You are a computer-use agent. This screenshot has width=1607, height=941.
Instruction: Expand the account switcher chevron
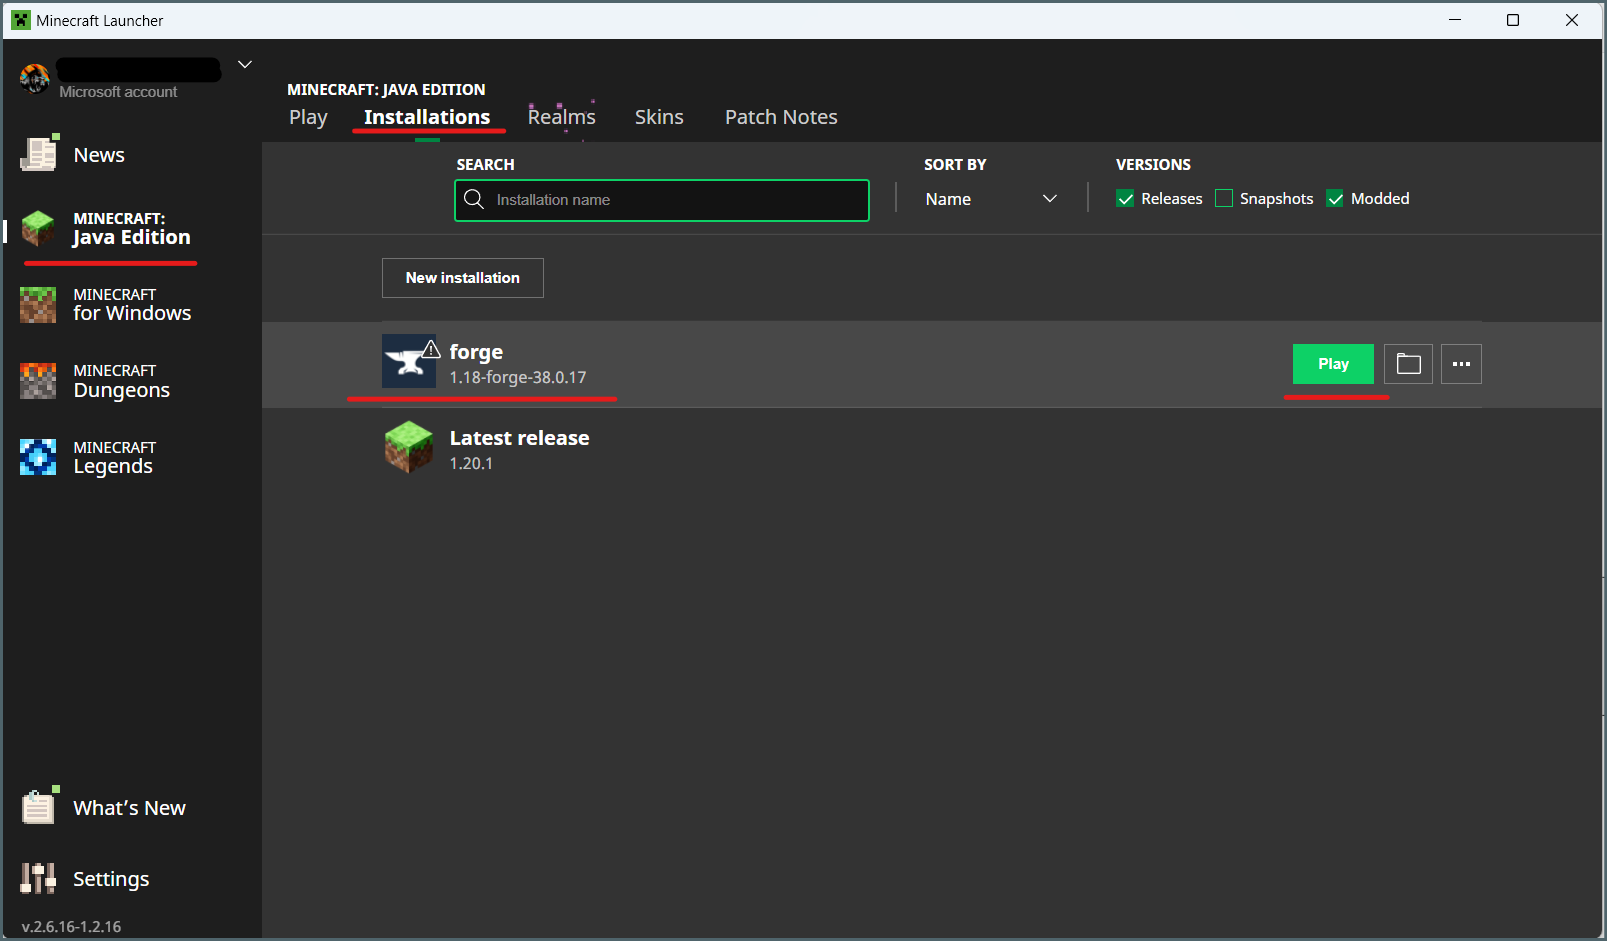(245, 65)
